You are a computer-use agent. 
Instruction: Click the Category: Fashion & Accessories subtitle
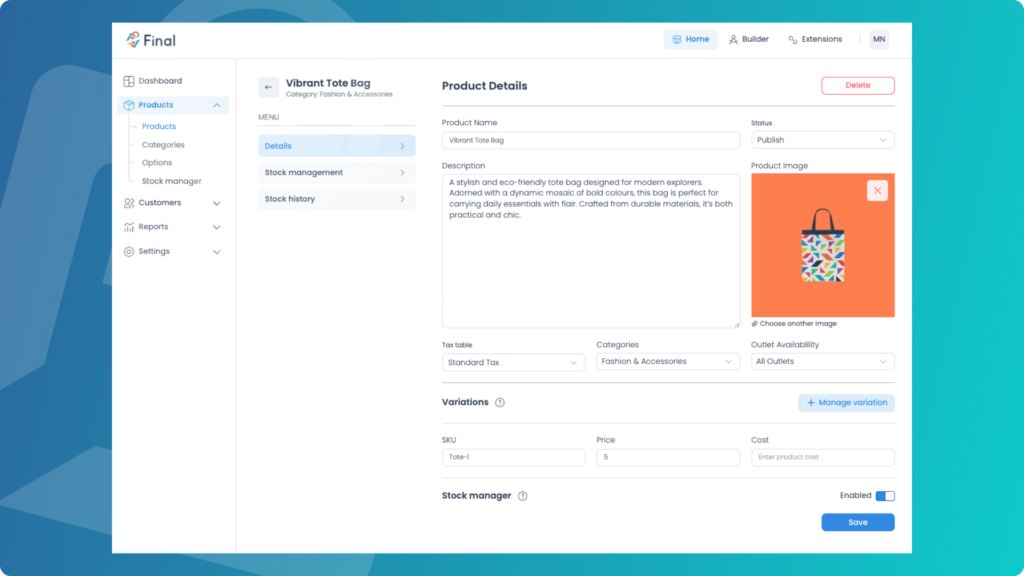pyautogui.click(x=339, y=95)
